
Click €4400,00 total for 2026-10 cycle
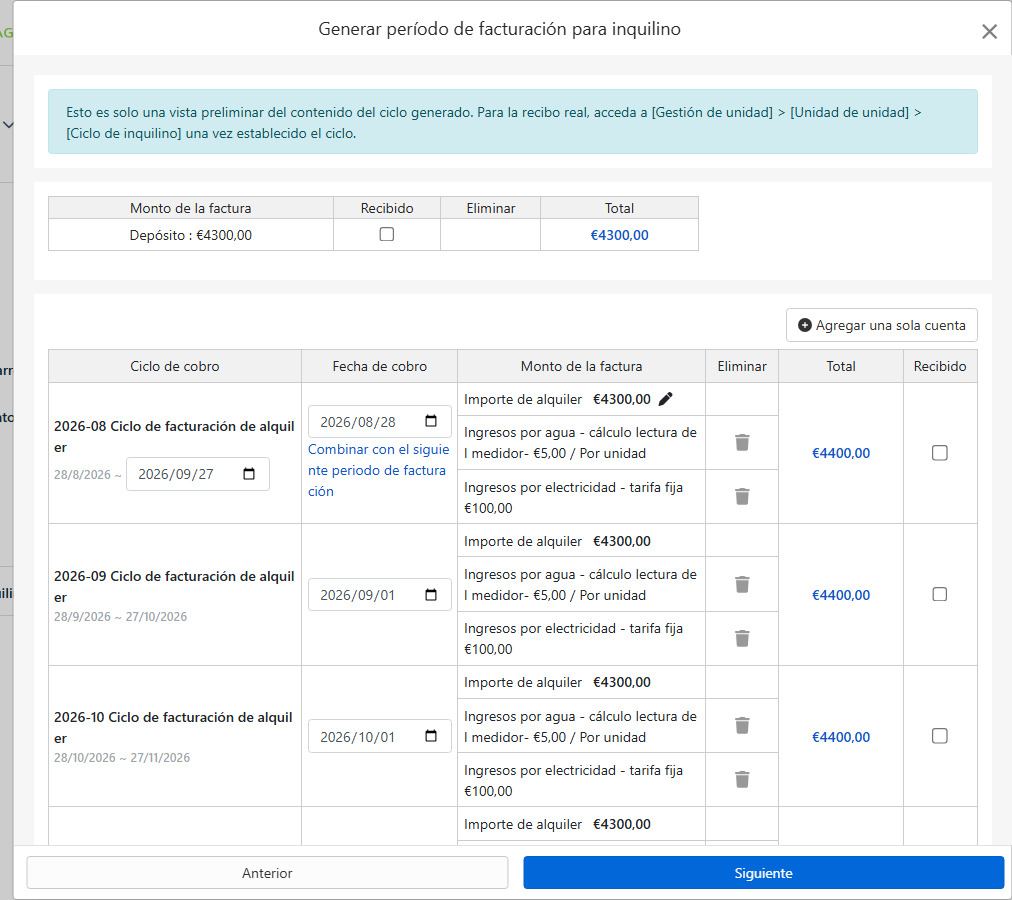pos(840,737)
